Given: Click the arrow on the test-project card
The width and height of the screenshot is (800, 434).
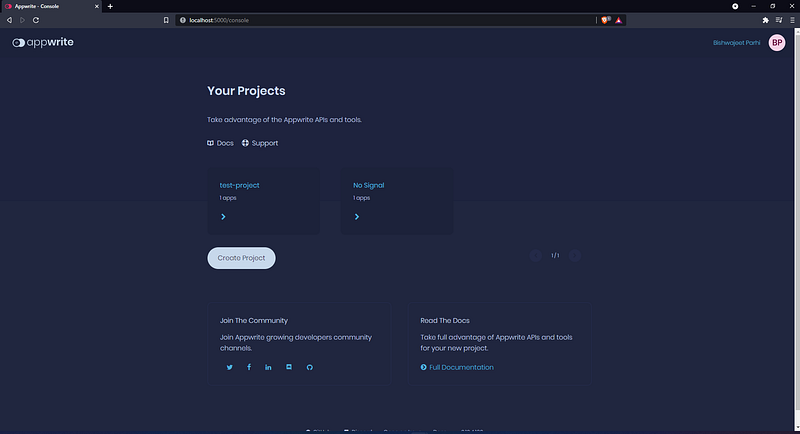Looking at the screenshot, I should coord(223,217).
